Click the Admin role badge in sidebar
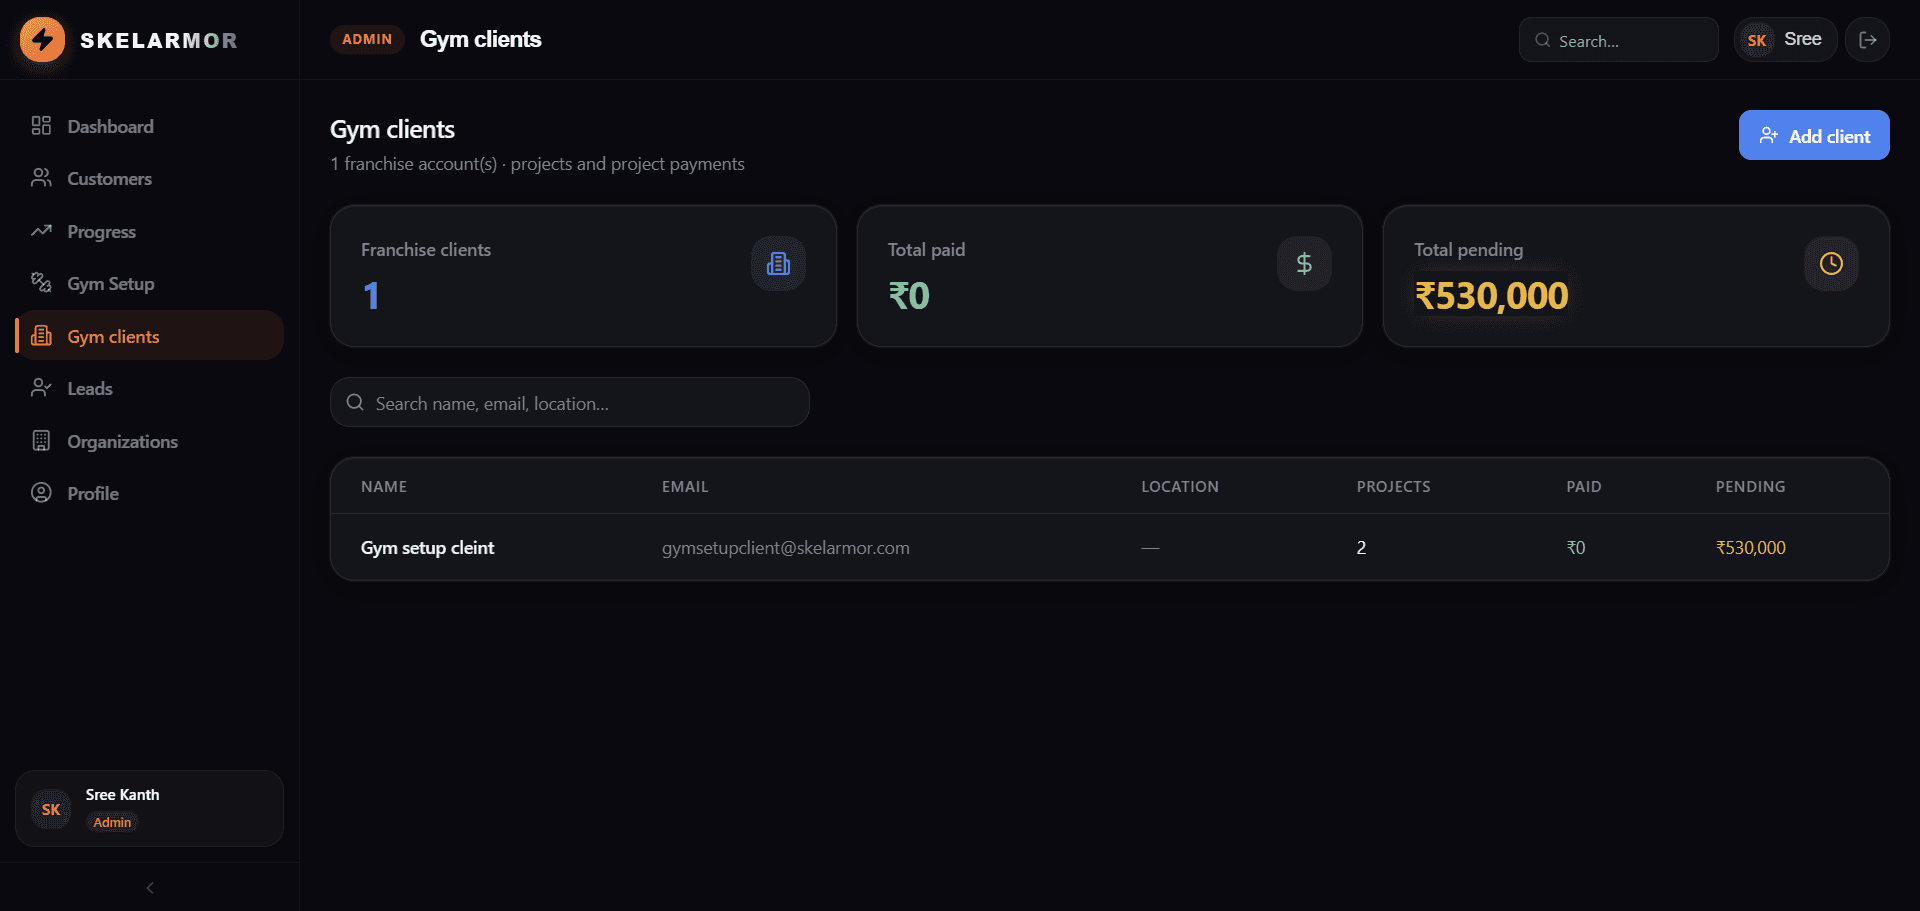The width and height of the screenshot is (1920, 911). tap(112, 822)
